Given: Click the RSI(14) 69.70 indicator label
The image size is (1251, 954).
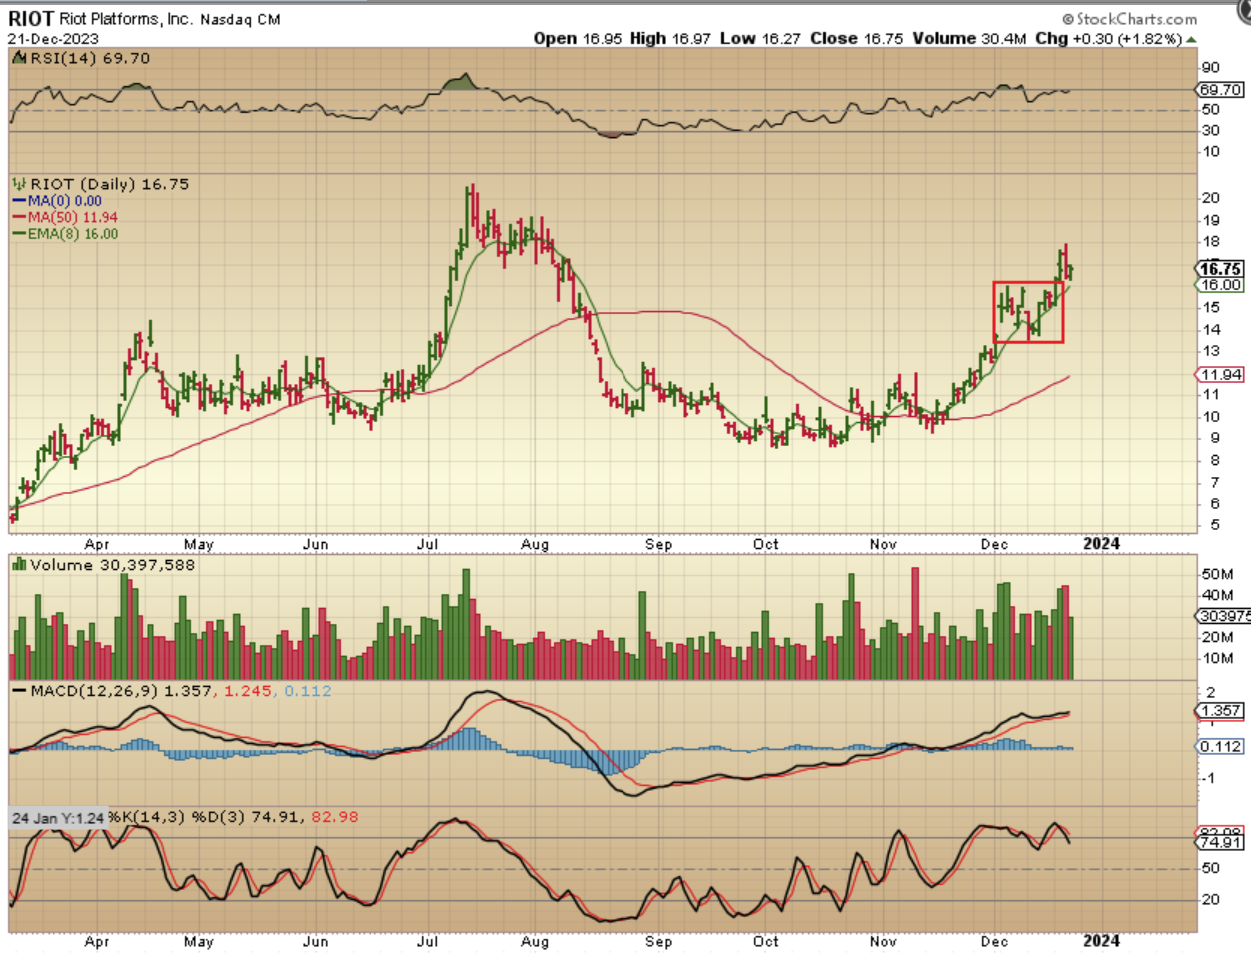Looking at the screenshot, I should click(90, 58).
